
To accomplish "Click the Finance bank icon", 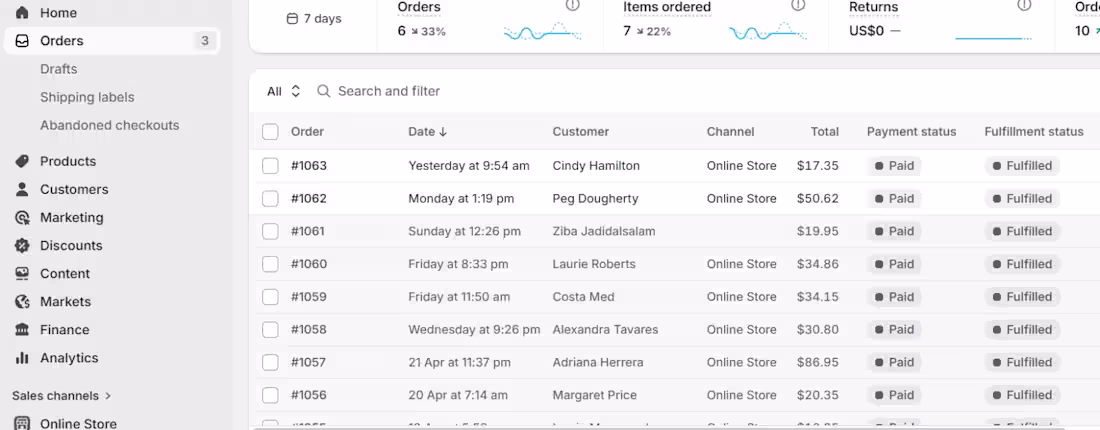I will click(x=22, y=330).
